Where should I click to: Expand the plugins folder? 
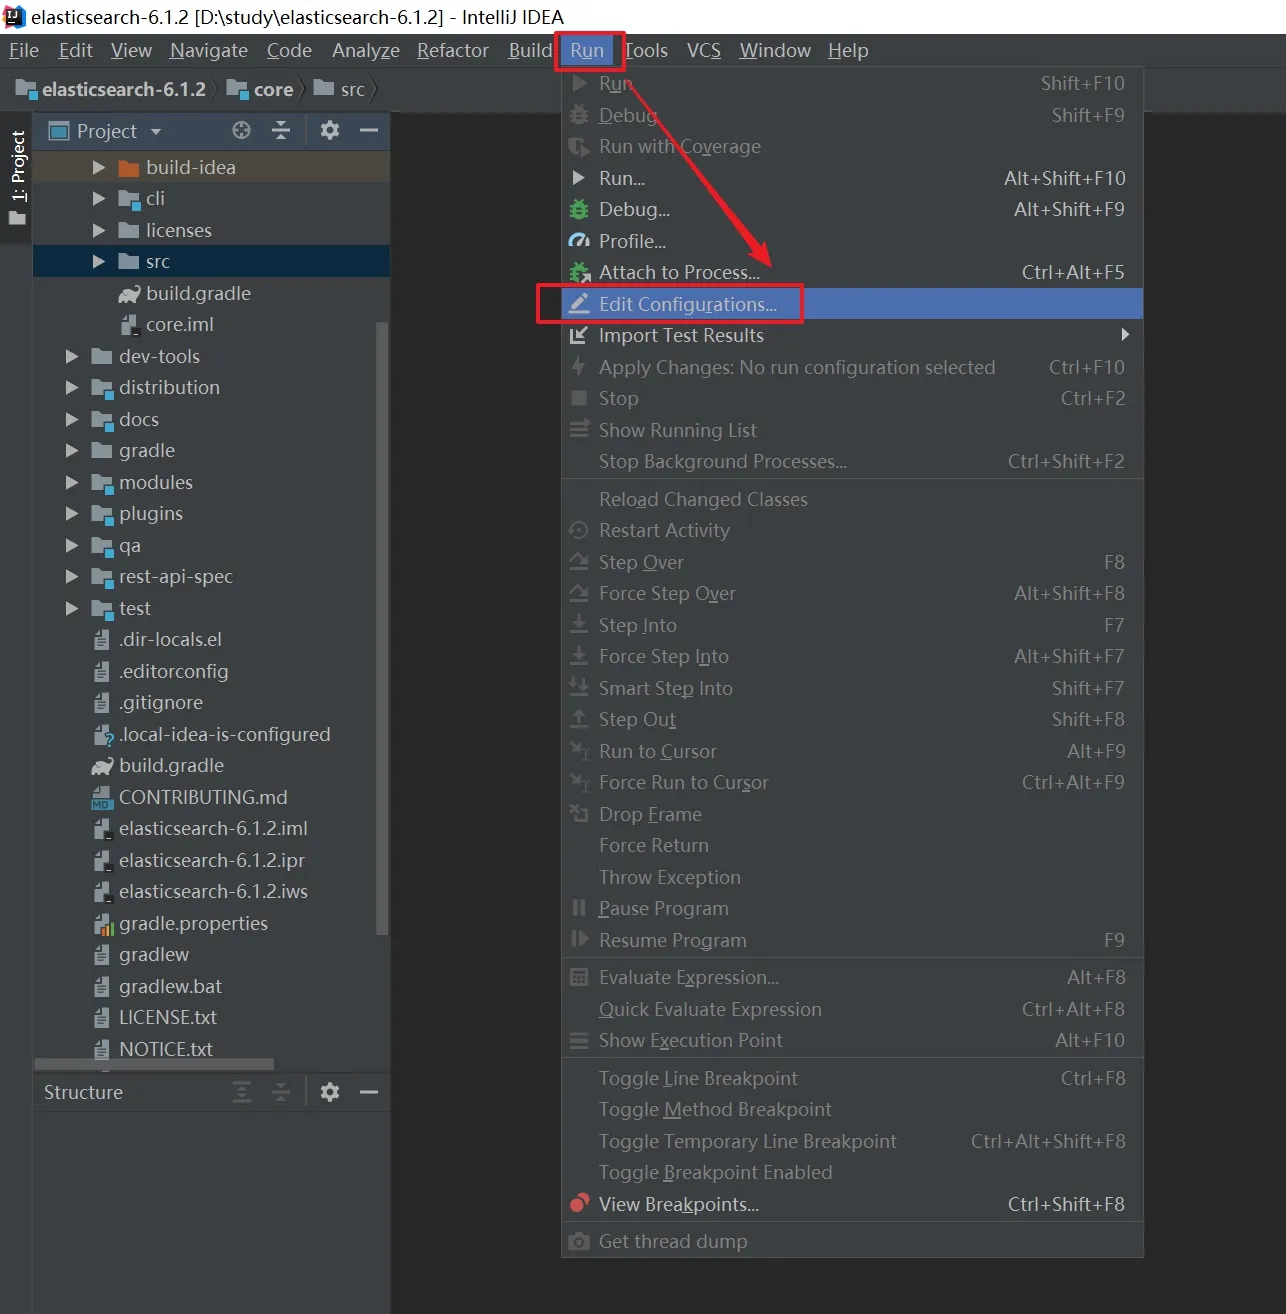click(x=71, y=513)
